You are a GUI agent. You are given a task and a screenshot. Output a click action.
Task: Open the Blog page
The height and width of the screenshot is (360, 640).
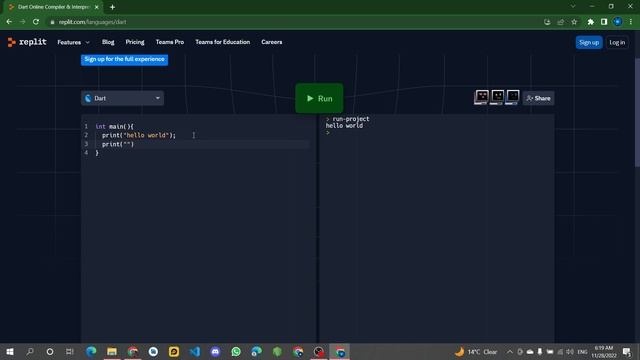pos(108,42)
